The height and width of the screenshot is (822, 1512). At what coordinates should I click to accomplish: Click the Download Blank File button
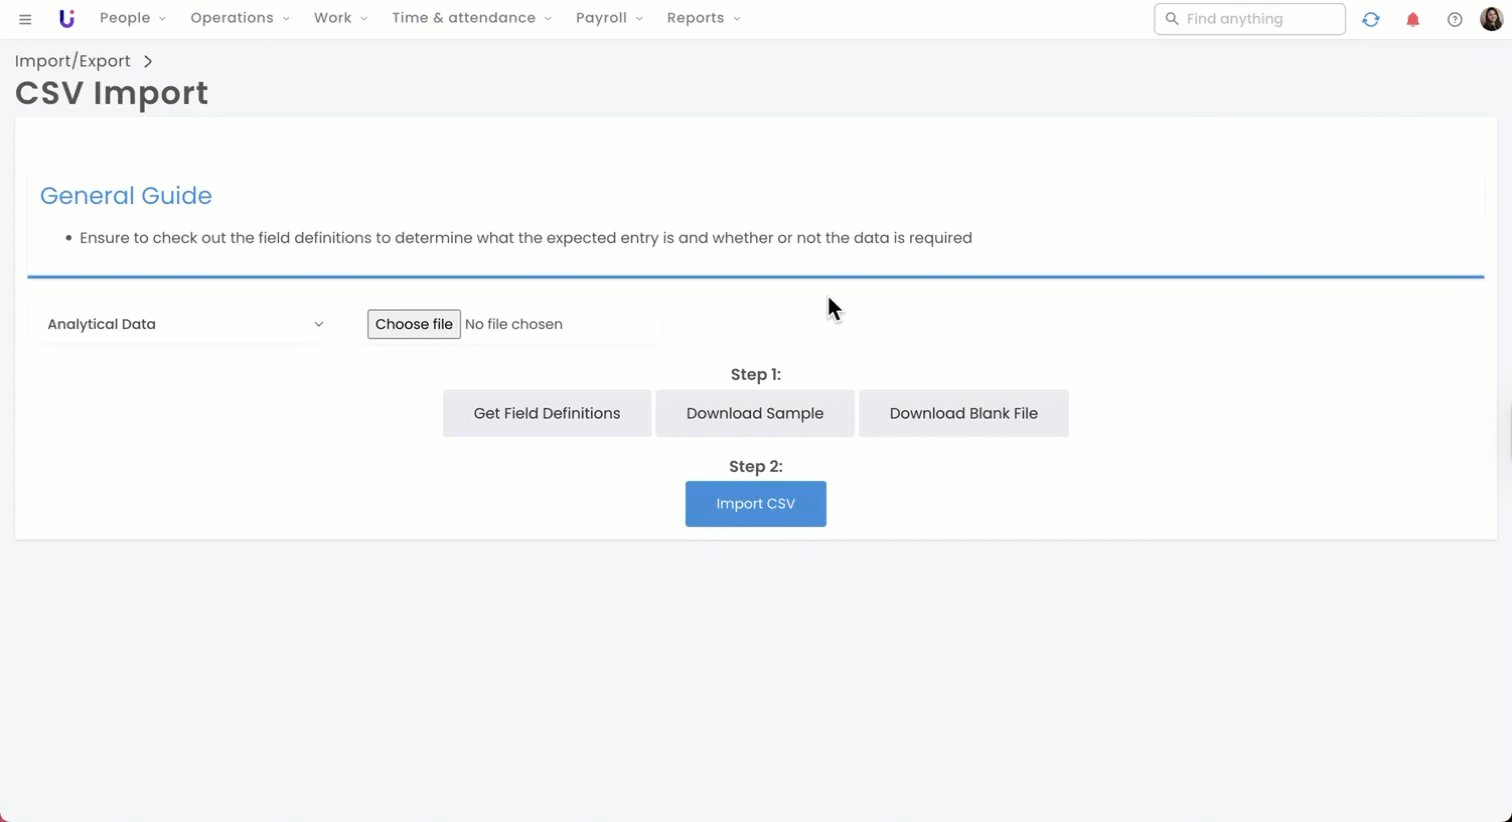[963, 413]
